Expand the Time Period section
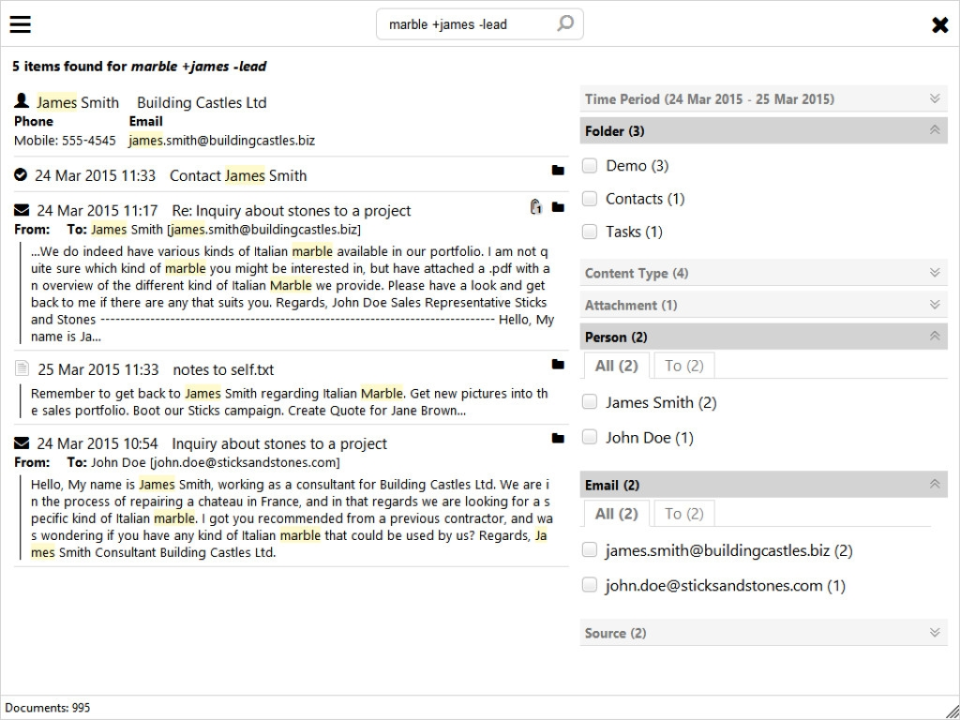 935,98
